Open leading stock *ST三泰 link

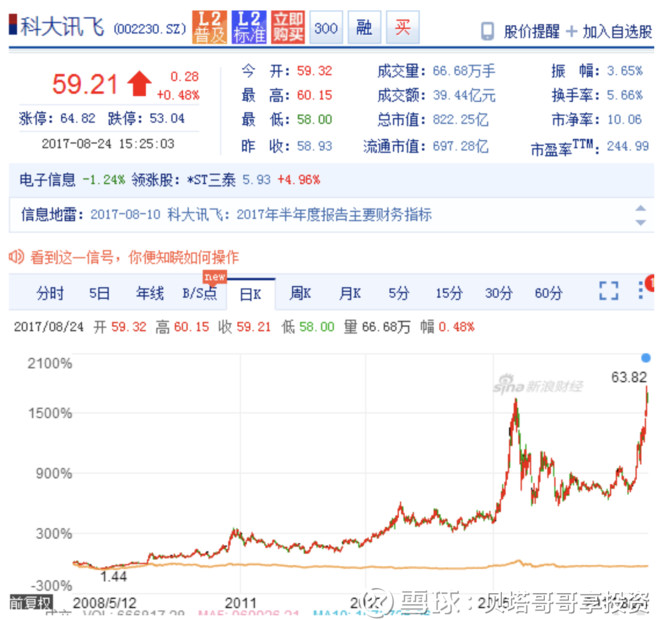pyautogui.click(x=211, y=180)
